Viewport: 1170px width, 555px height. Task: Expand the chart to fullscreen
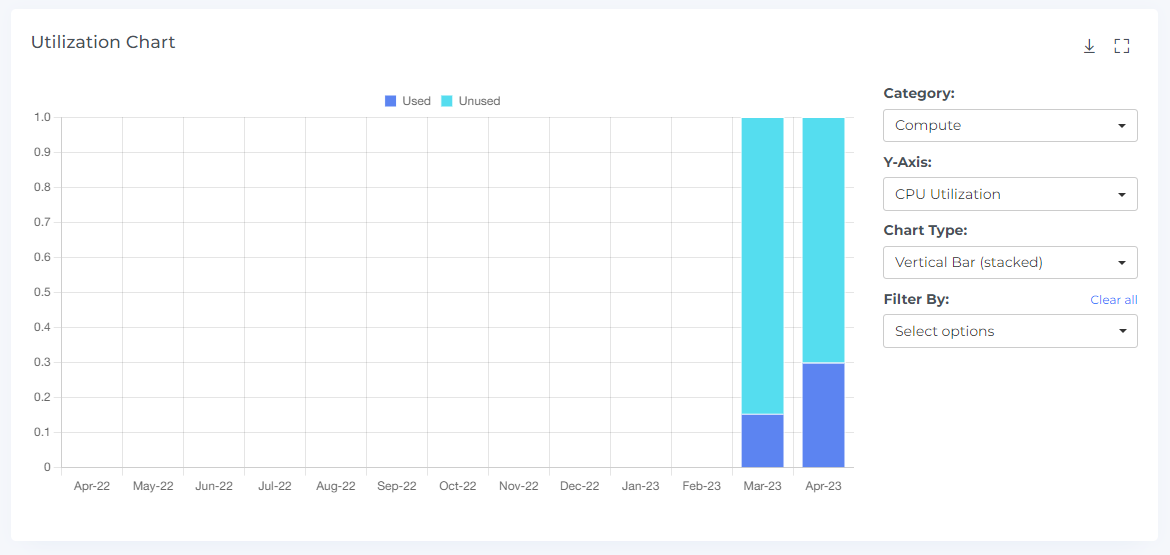click(1121, 46)
